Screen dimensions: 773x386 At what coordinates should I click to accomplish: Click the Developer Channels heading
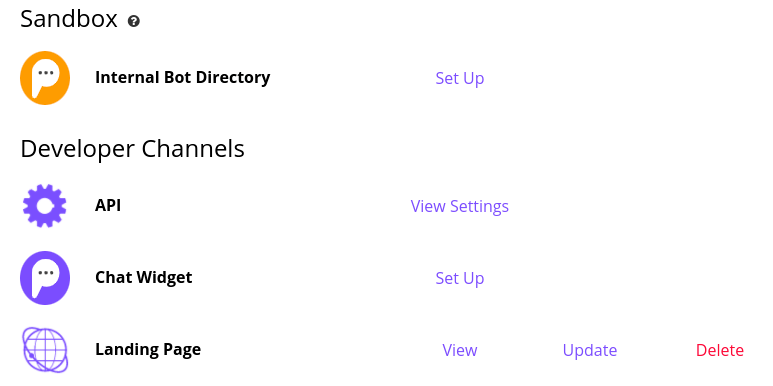coord(132,149)
